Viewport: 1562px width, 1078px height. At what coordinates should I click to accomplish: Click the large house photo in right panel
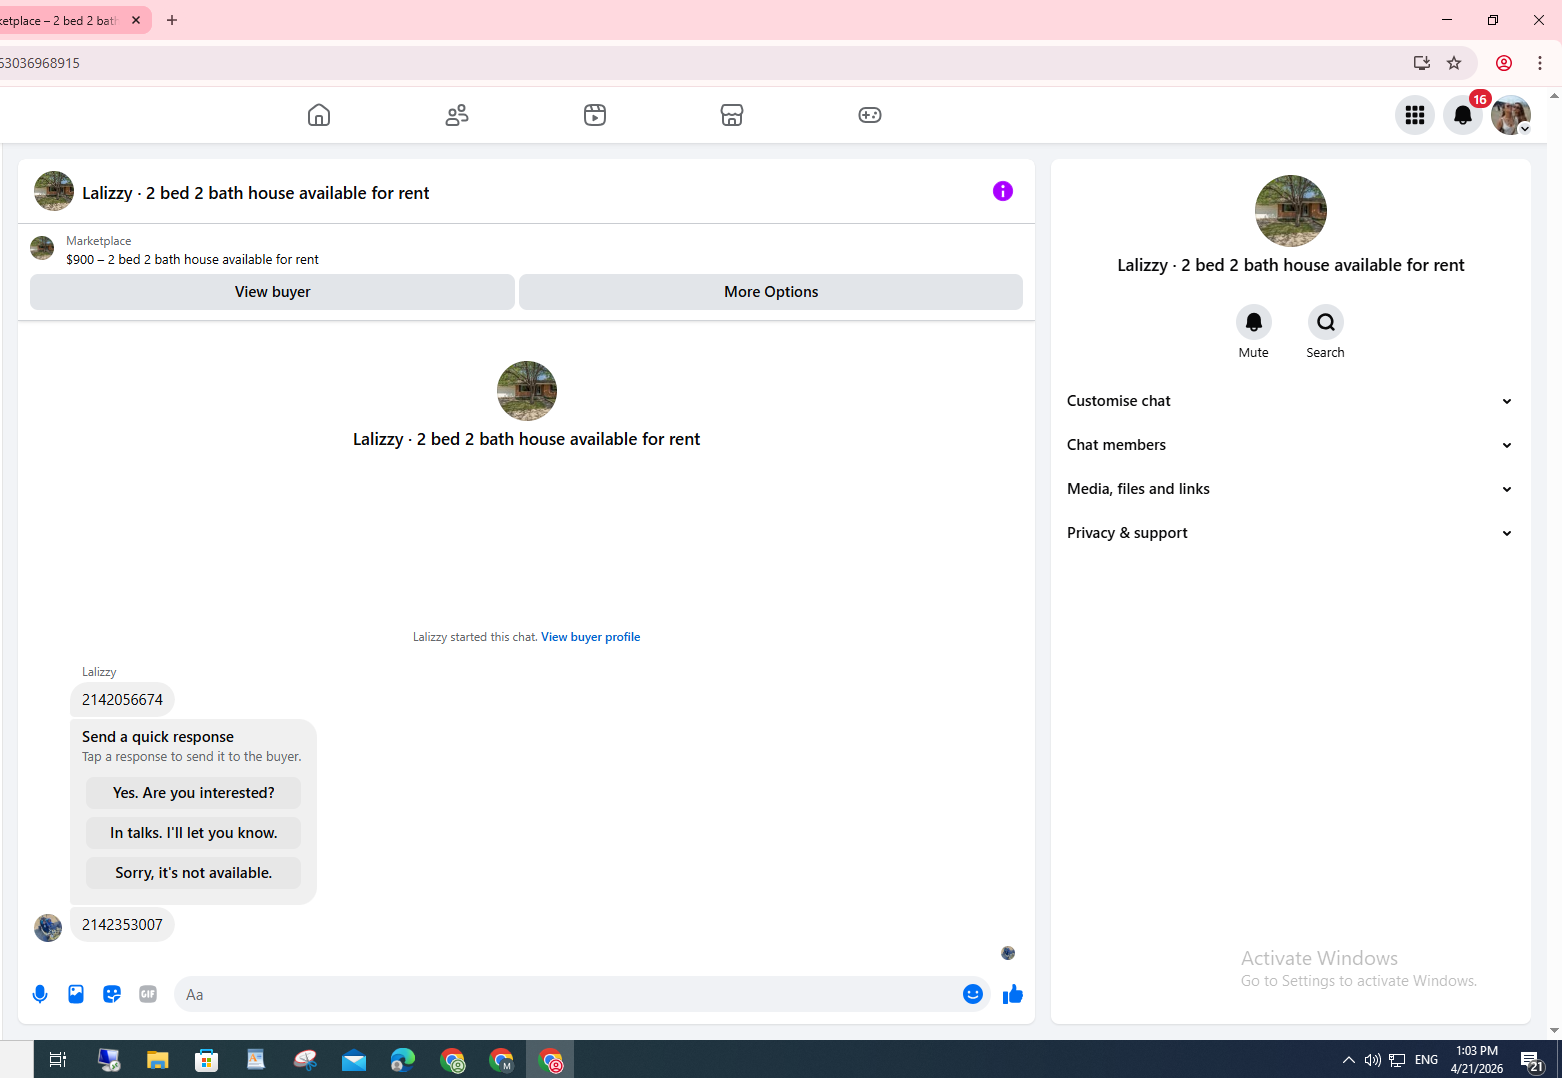(x=1291, y=211)
